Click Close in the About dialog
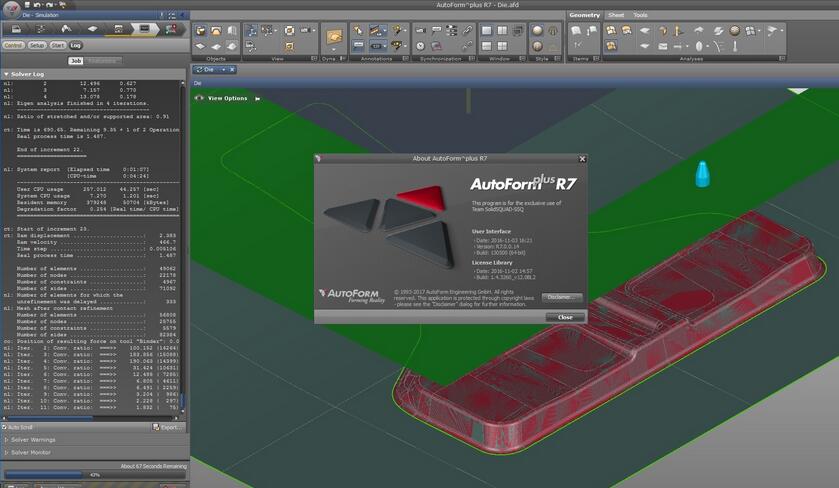Viewport: 839px width, 488px height. pos(565,317)
